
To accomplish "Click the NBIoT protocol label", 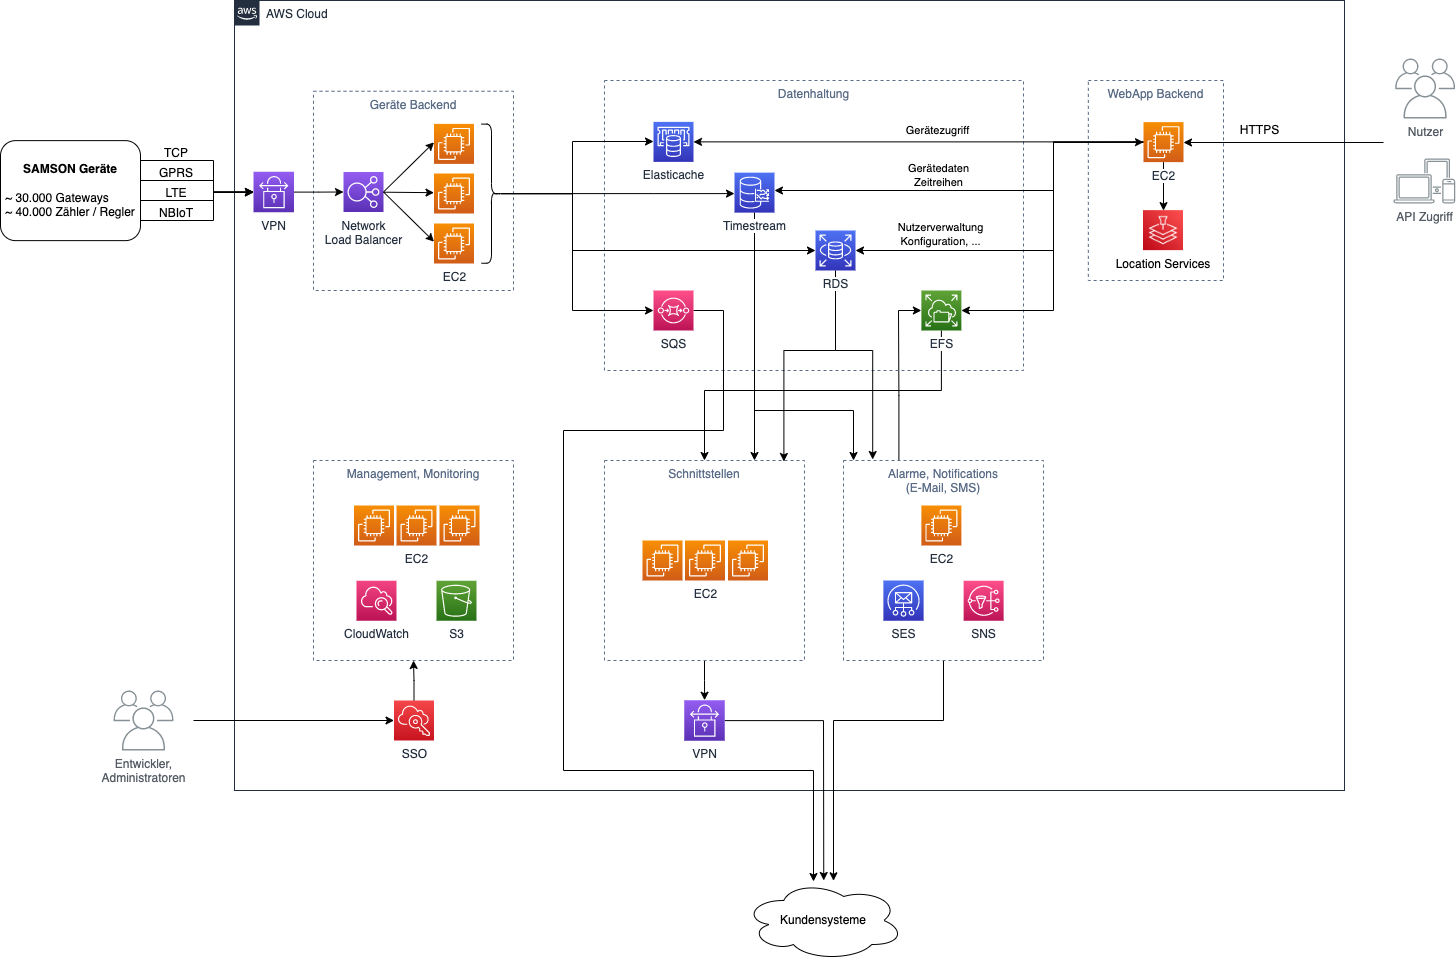I will click(176, 213).
